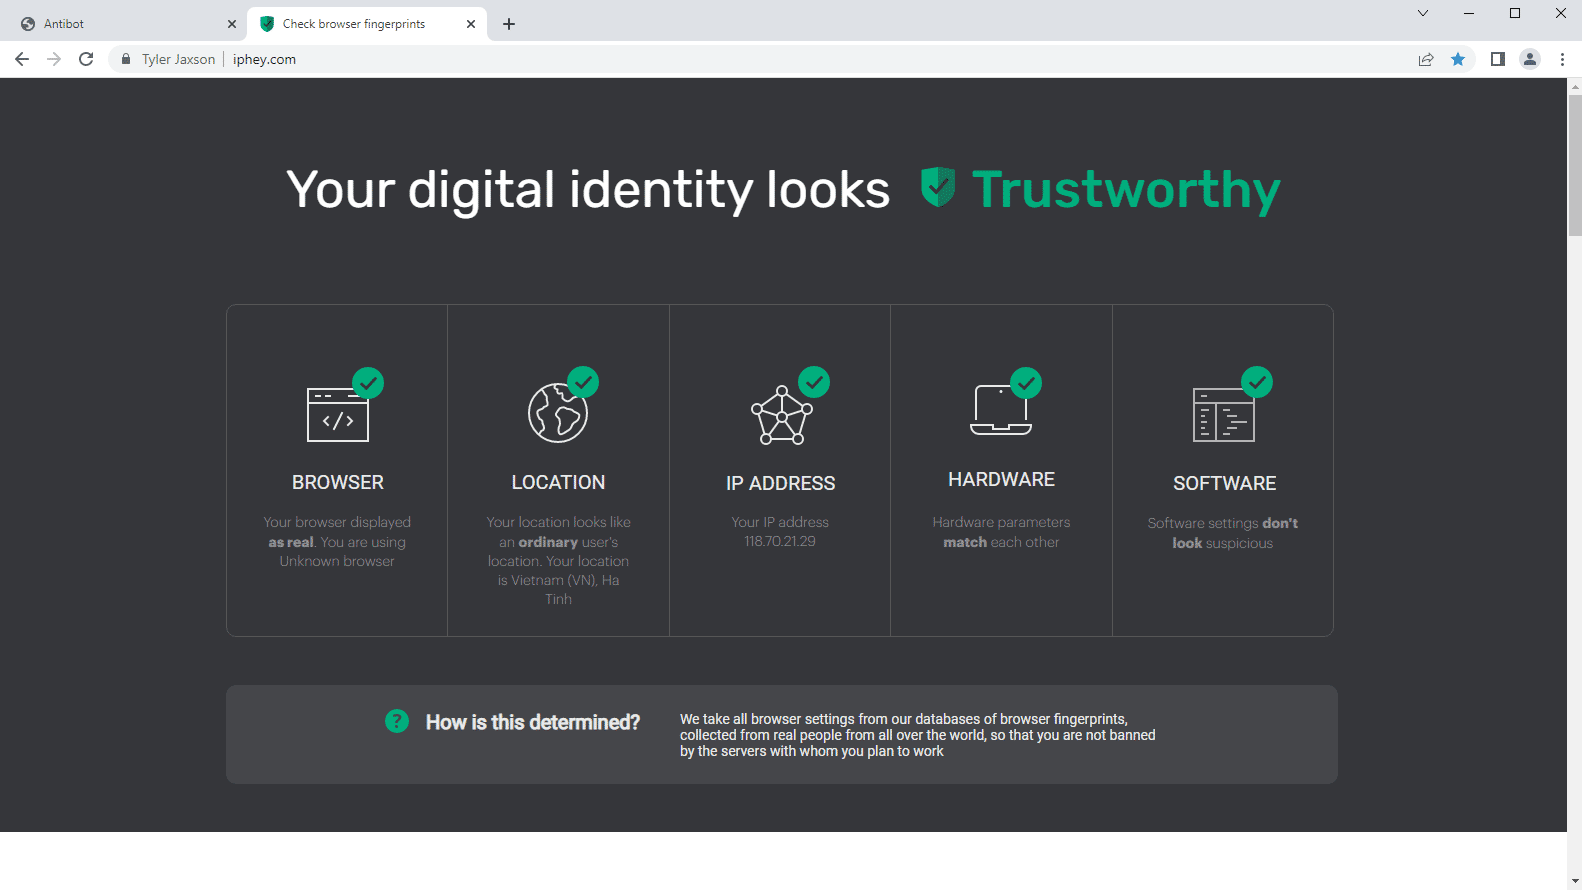
Task: Click the 'is Vietnam (VN), Ha' location text
Action: [559, 580]
